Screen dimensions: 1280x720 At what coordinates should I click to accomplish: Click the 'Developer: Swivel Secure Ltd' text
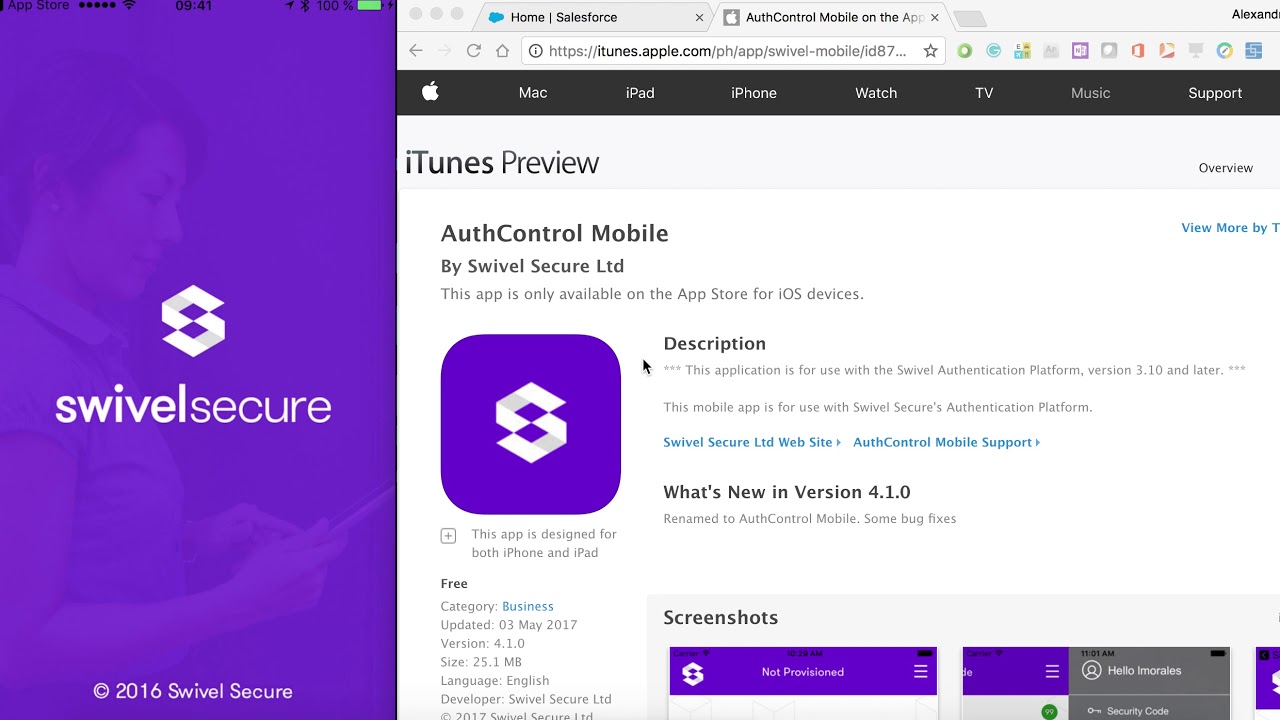(526, 699)
